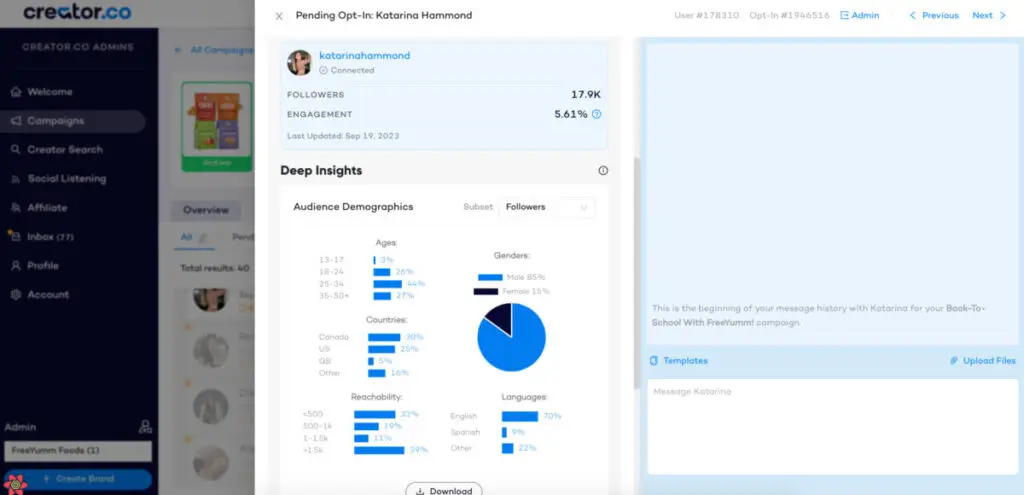The width and height of the screenshot is (1024, 495).
Task: Click the Upload Files paperclip icon
Action: coord(953,361)
